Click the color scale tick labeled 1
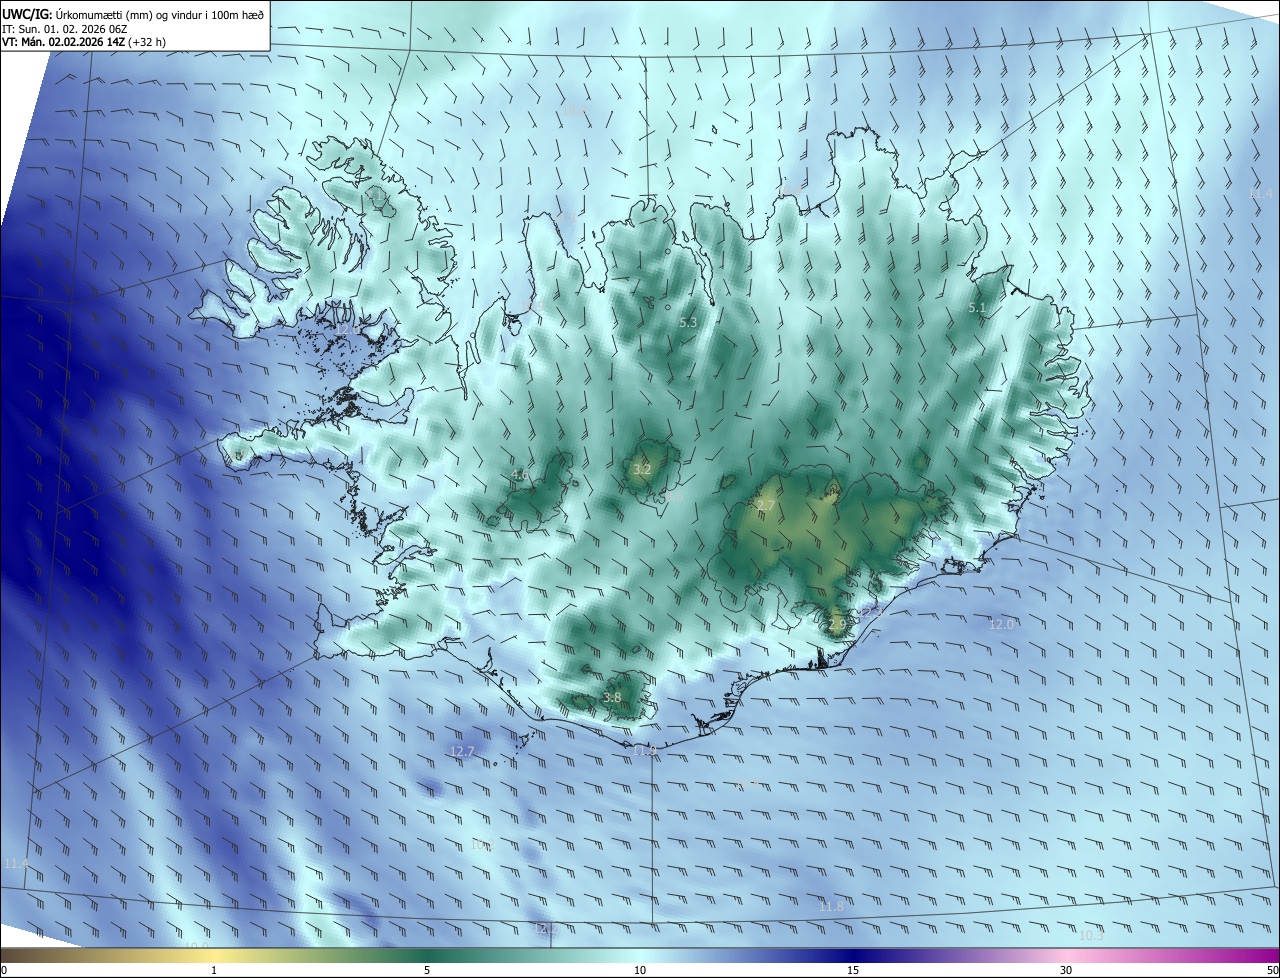1280x978 pixels. tap(214, 970)
